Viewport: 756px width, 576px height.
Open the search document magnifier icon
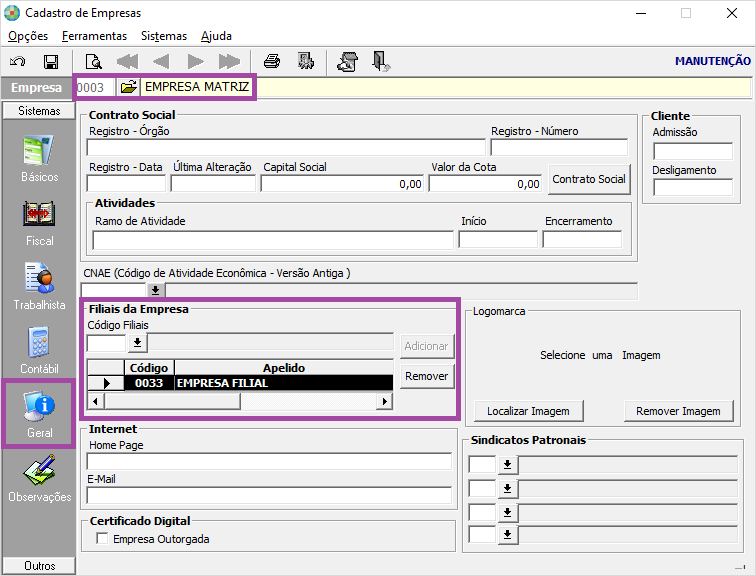pos(93,62)
